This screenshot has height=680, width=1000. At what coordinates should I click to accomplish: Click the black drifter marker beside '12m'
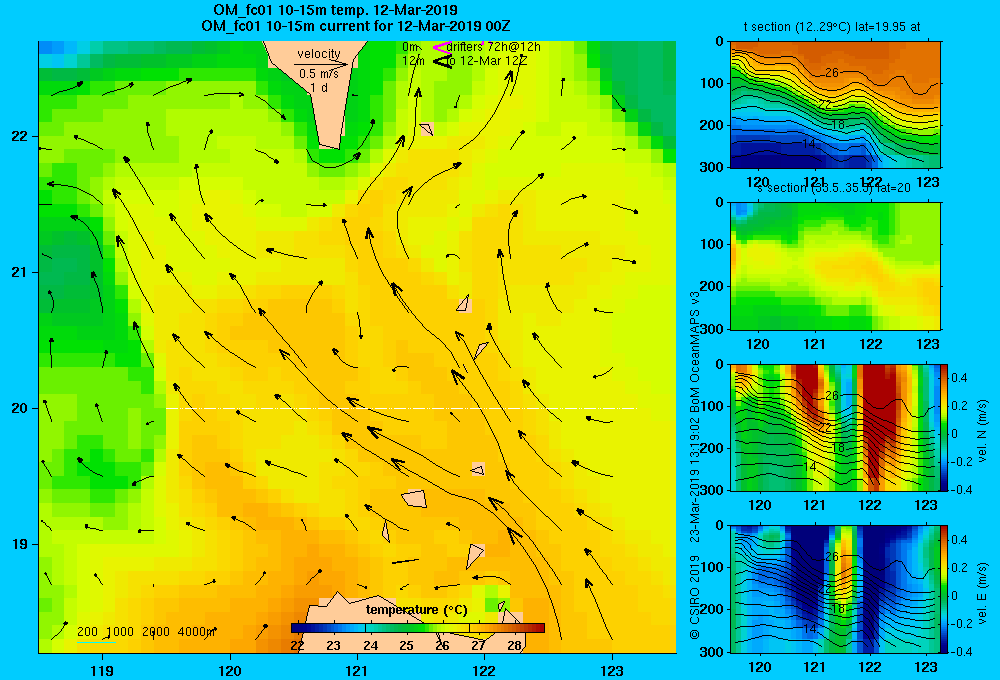[x=442, y=61]
